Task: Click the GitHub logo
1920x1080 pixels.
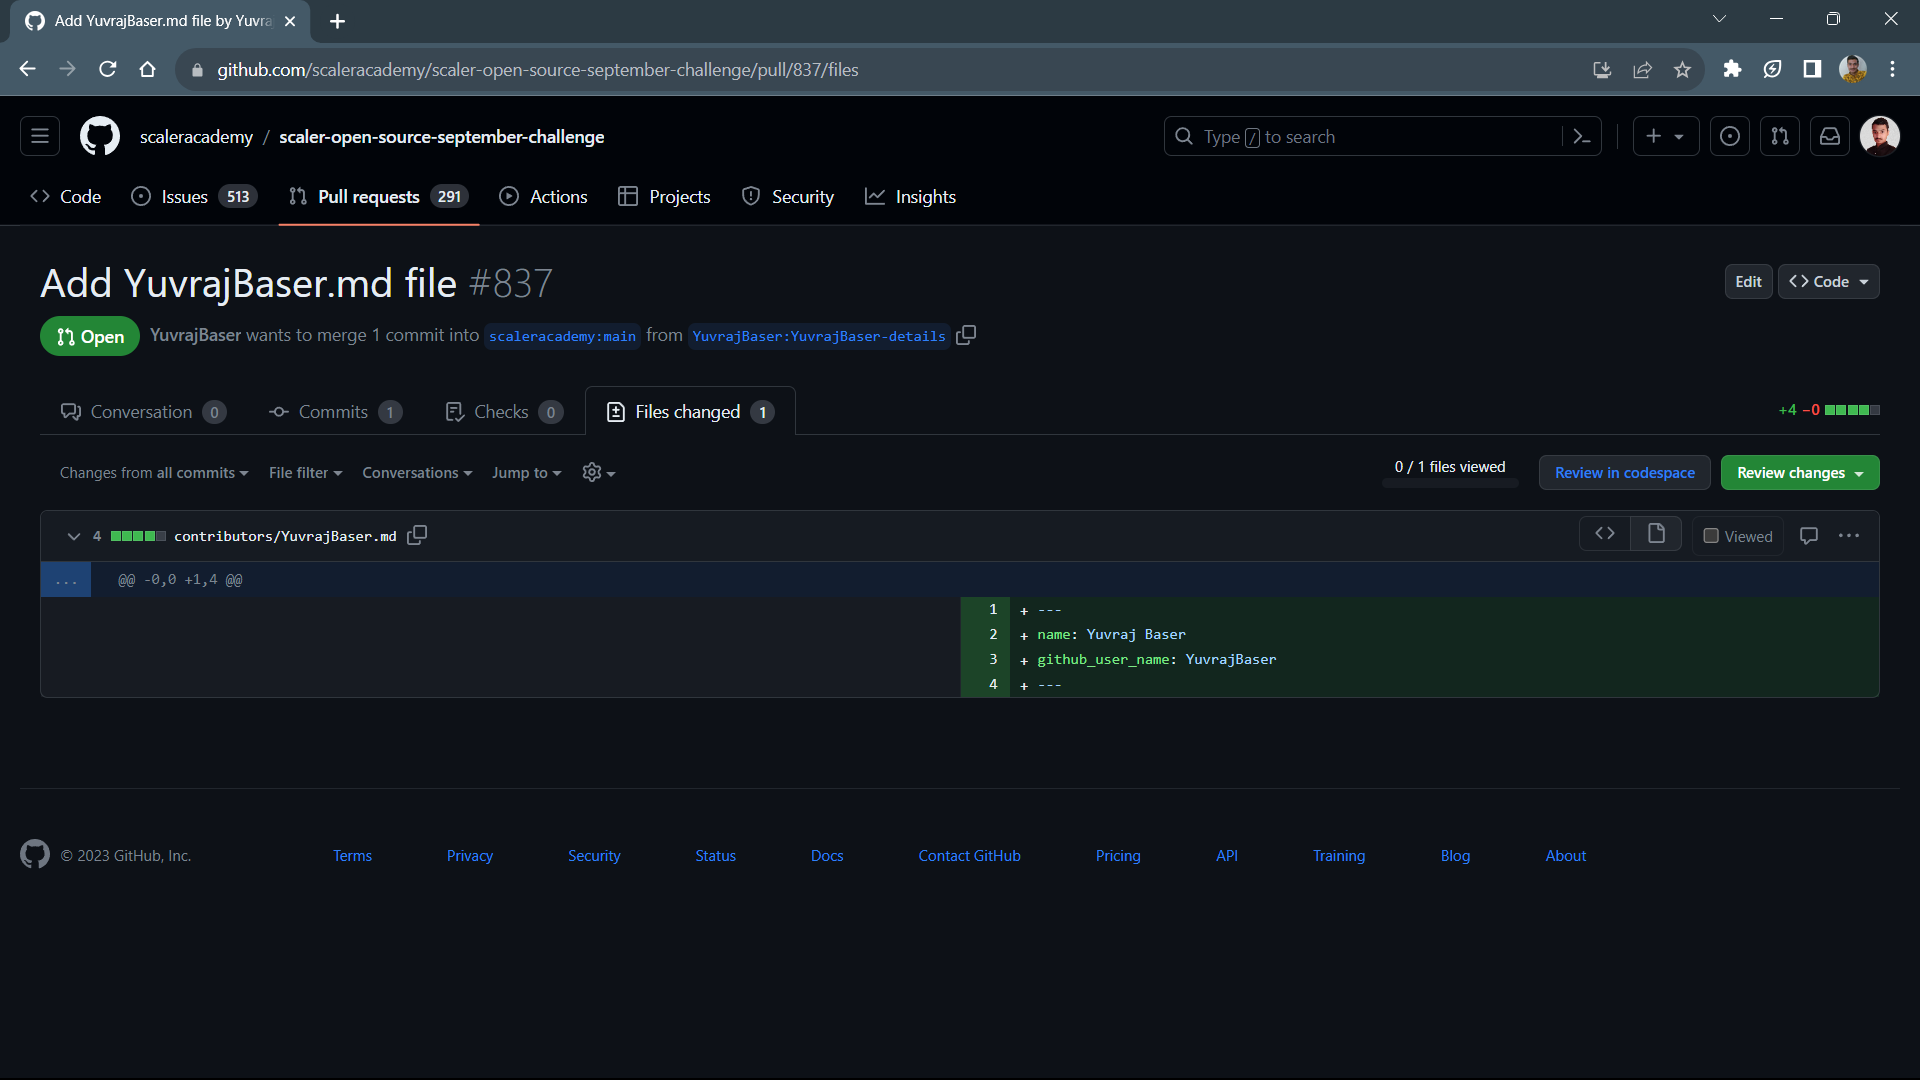Action: click(x=99, y=136)
